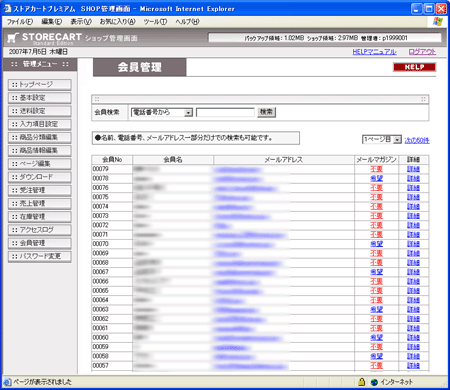The width and height of the screenshot is (450, 390).
Task: Click the メールアドレス column header
Action: (284, 160)
